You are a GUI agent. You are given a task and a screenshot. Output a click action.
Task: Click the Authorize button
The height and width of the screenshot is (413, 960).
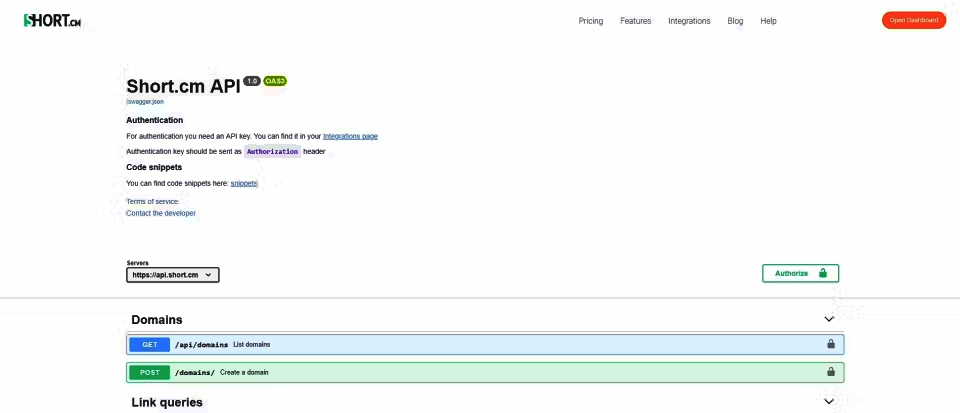[x=800, y=273]
